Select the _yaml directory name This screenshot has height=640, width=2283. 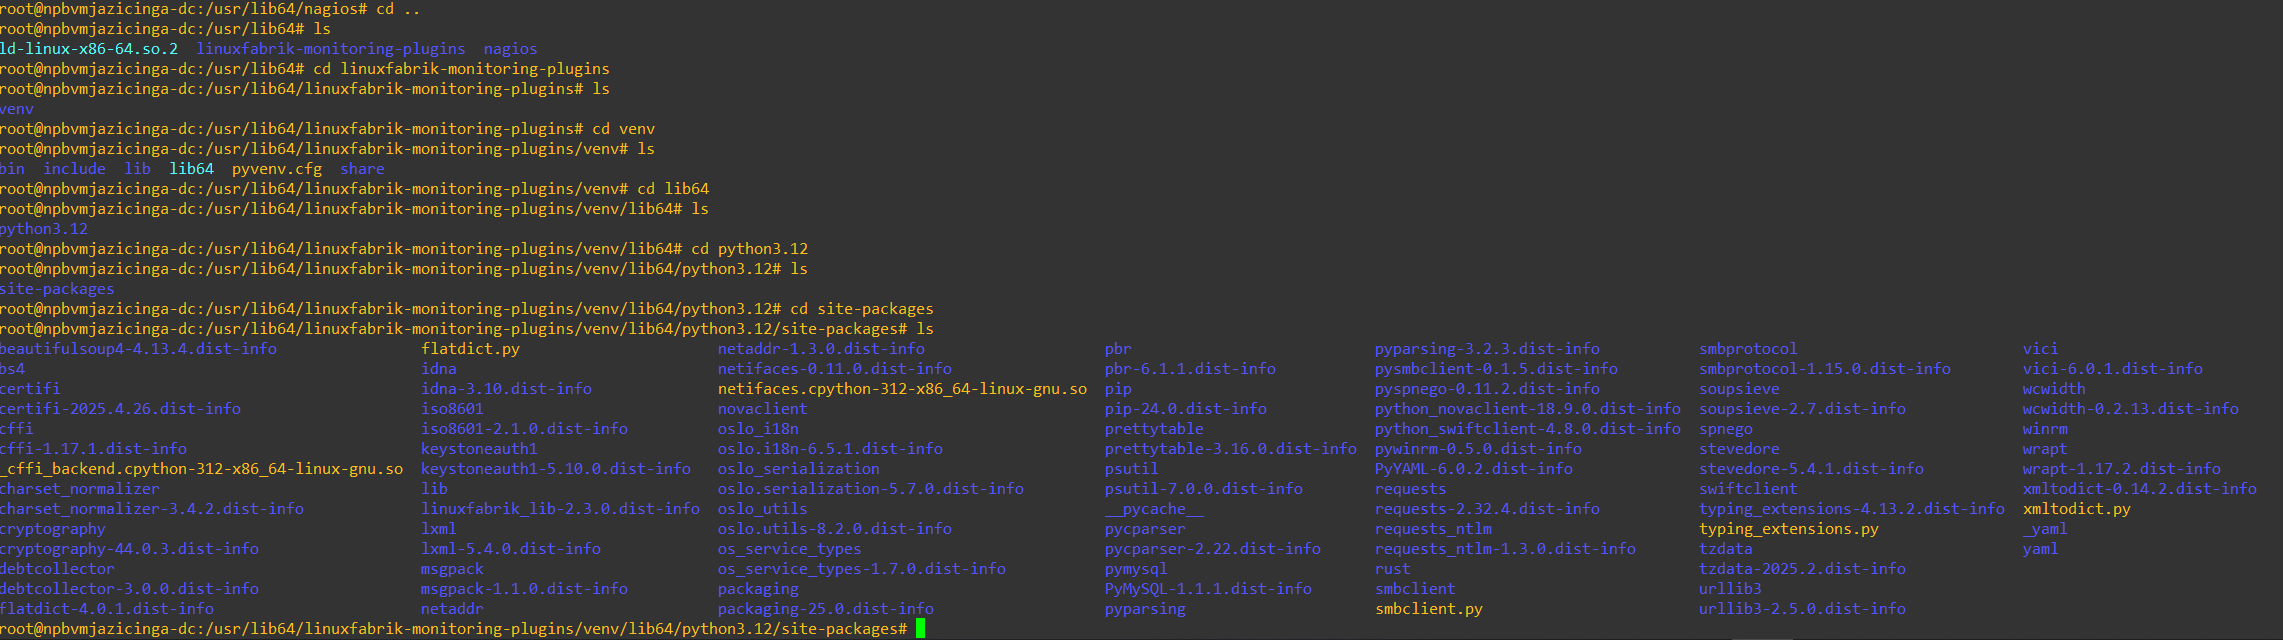coord(2044,529)
